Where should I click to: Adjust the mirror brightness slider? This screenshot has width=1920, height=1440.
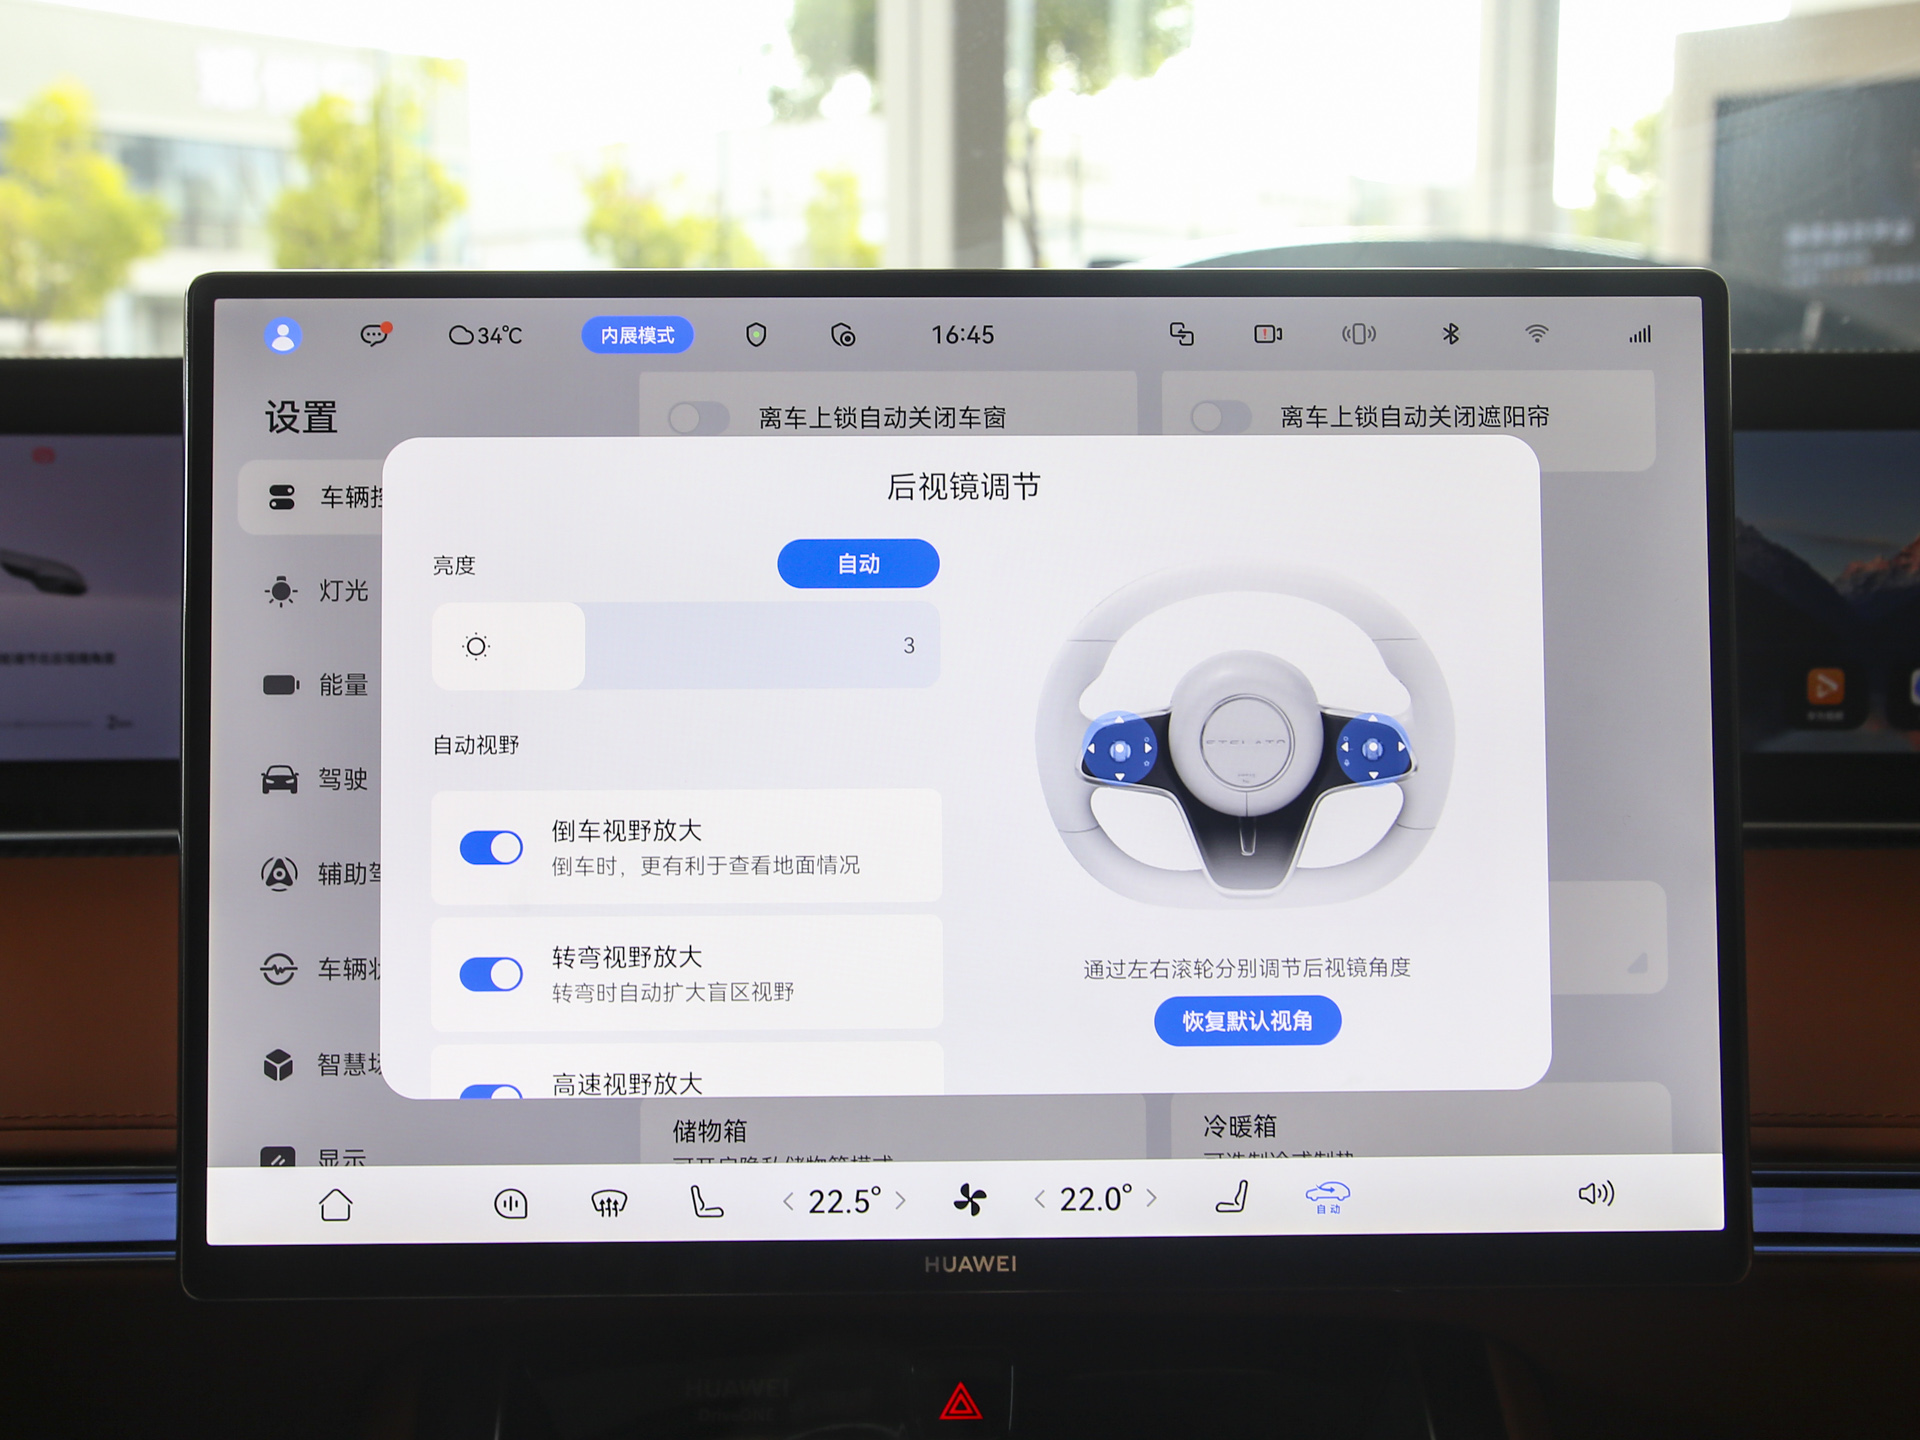(x=685, y=646)
